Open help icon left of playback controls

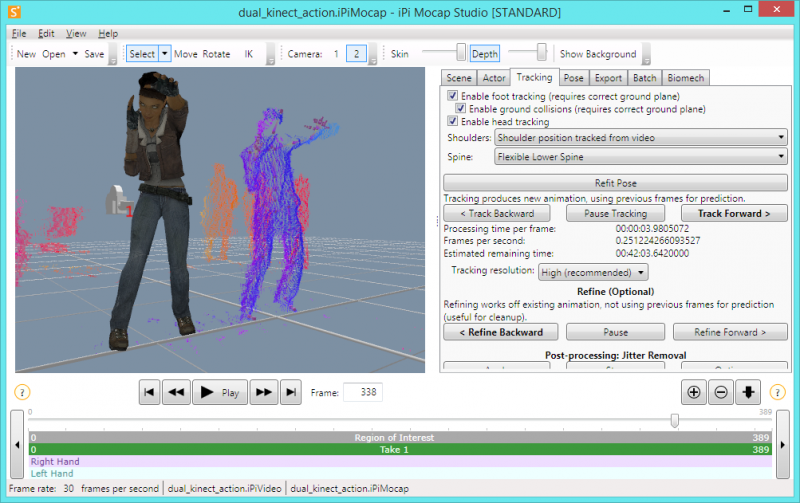click(x=22, y=392)
